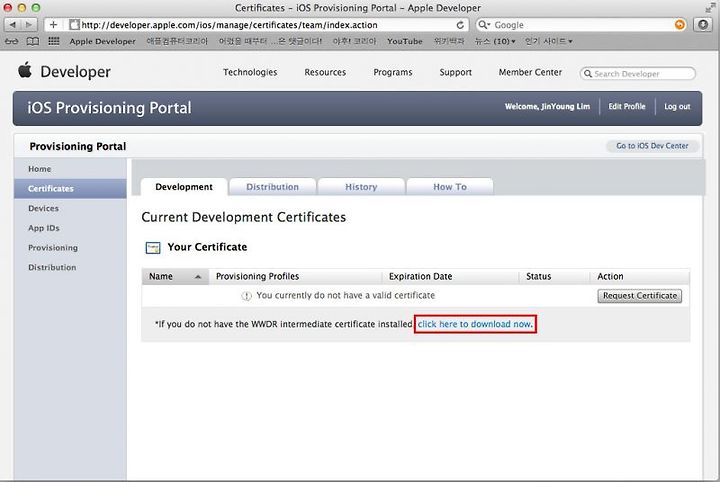Click the Log out link
This screenshot has height=482, width=720.
click(x=677, y=106)
